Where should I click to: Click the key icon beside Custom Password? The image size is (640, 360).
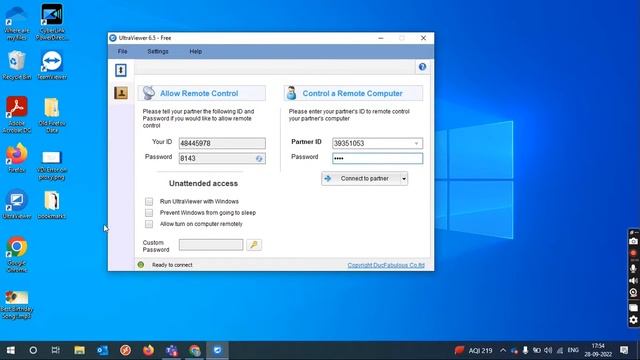(254, 245)
